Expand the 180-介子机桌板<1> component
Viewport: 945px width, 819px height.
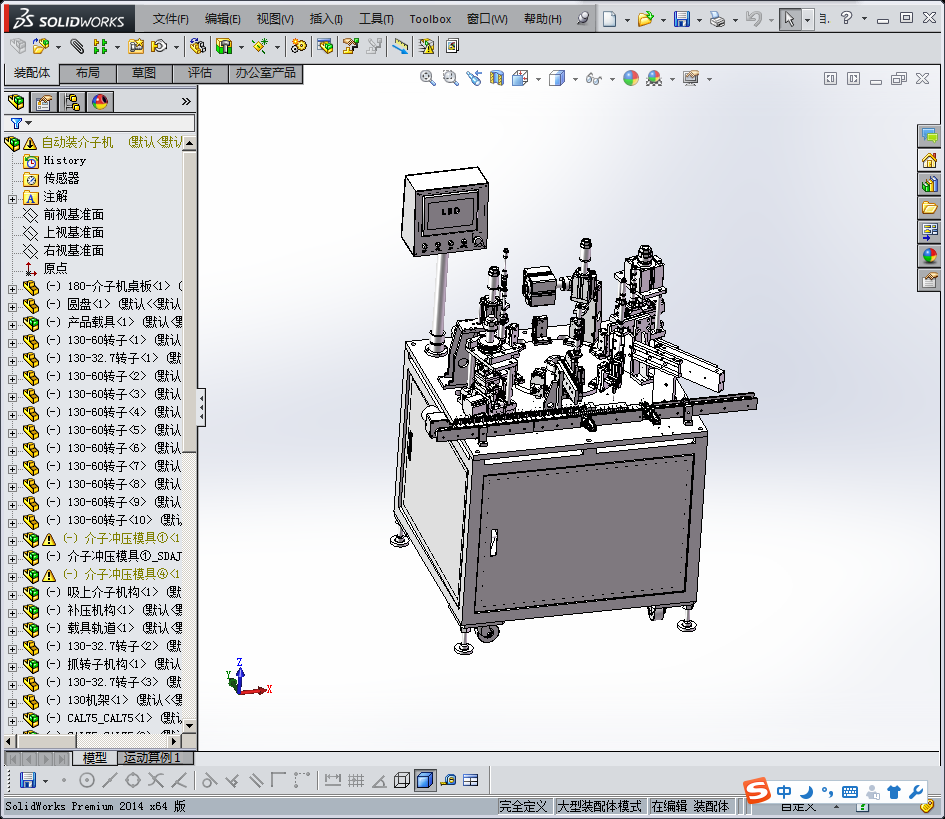12,289
